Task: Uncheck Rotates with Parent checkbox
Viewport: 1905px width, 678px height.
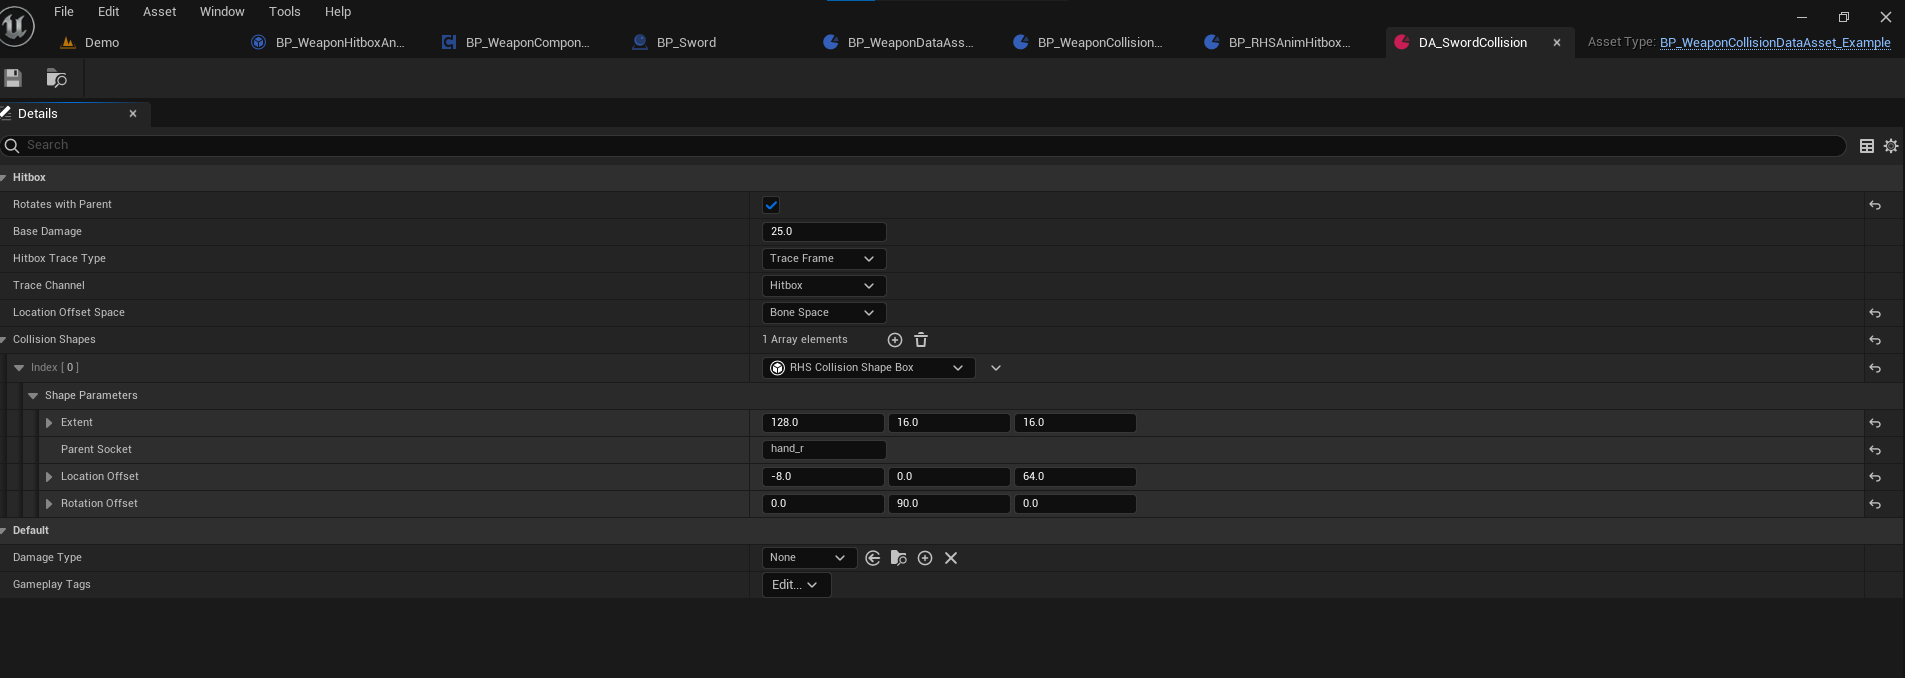Action: (771, 205)
